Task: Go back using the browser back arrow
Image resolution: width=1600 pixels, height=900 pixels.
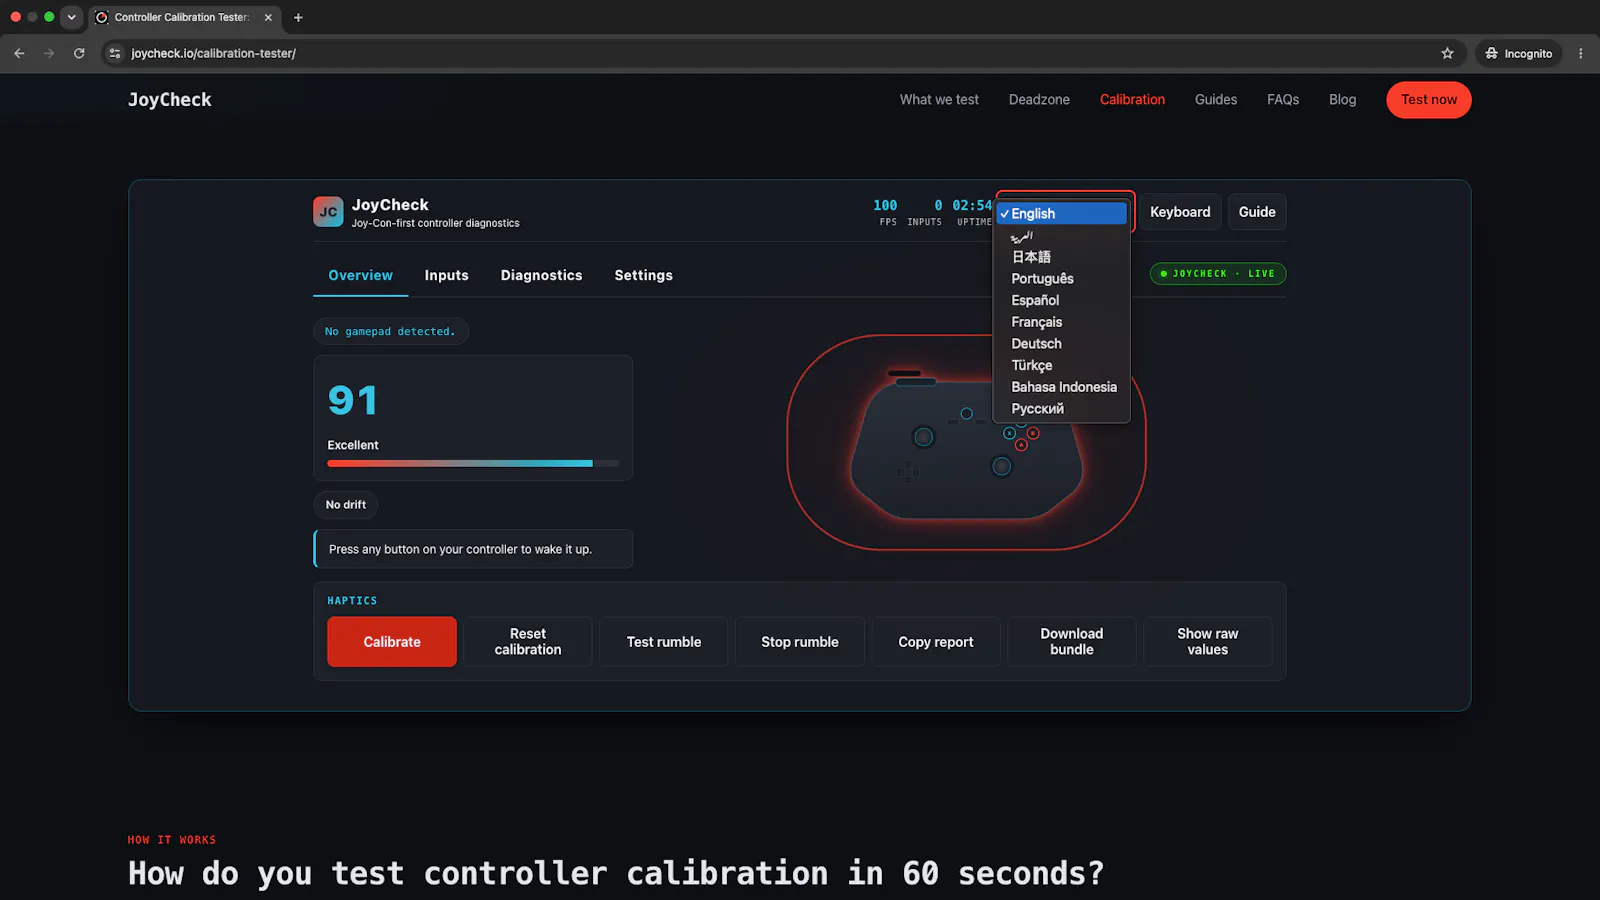Action: coord(19,53)
